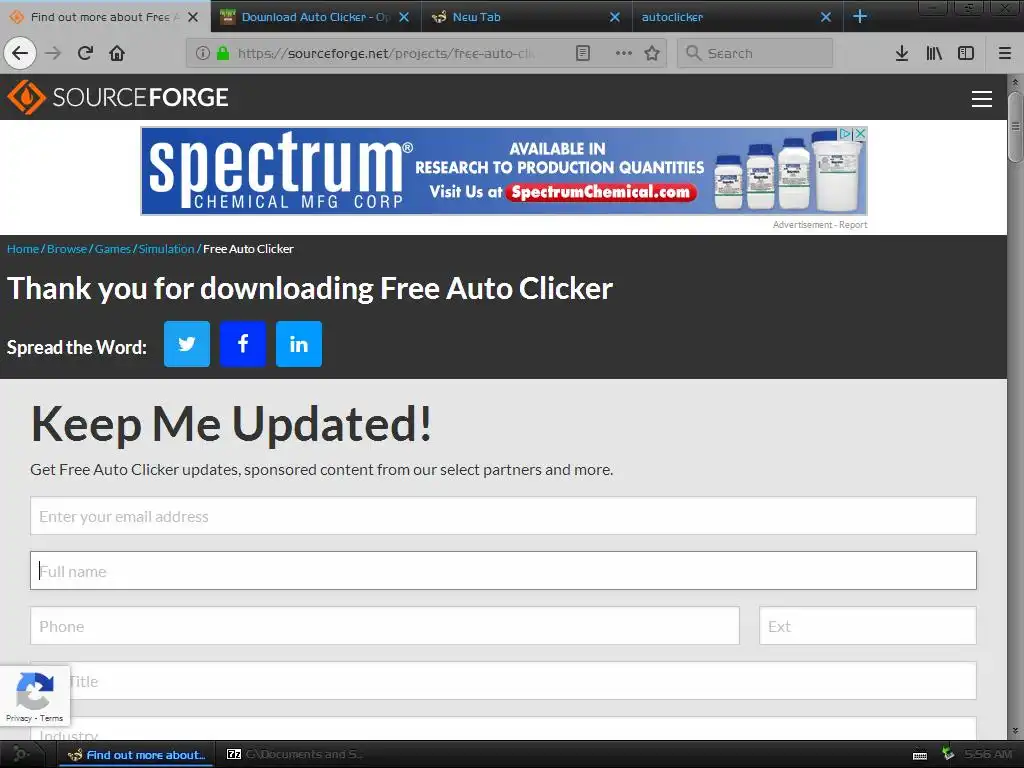This screenshot has height=768, width=1024.
Task: Click the Simulation breadcrumb link
Action: point(167,249)
